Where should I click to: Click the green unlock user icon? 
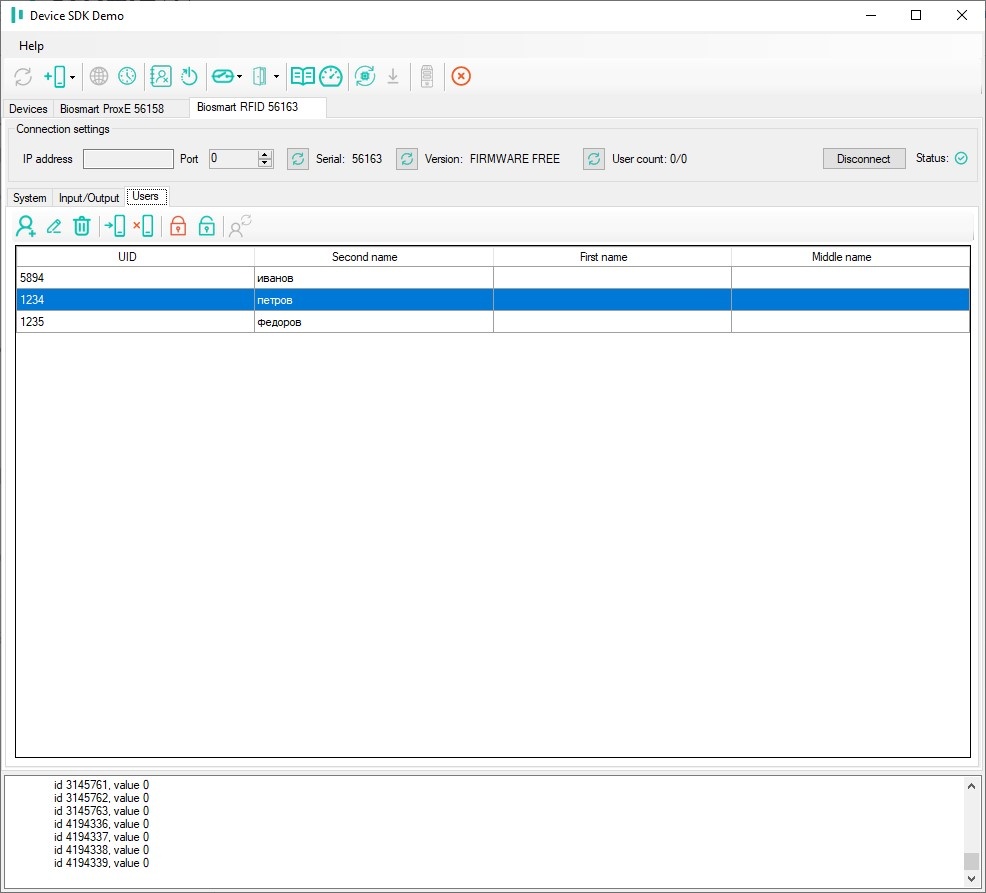(206, 226)
